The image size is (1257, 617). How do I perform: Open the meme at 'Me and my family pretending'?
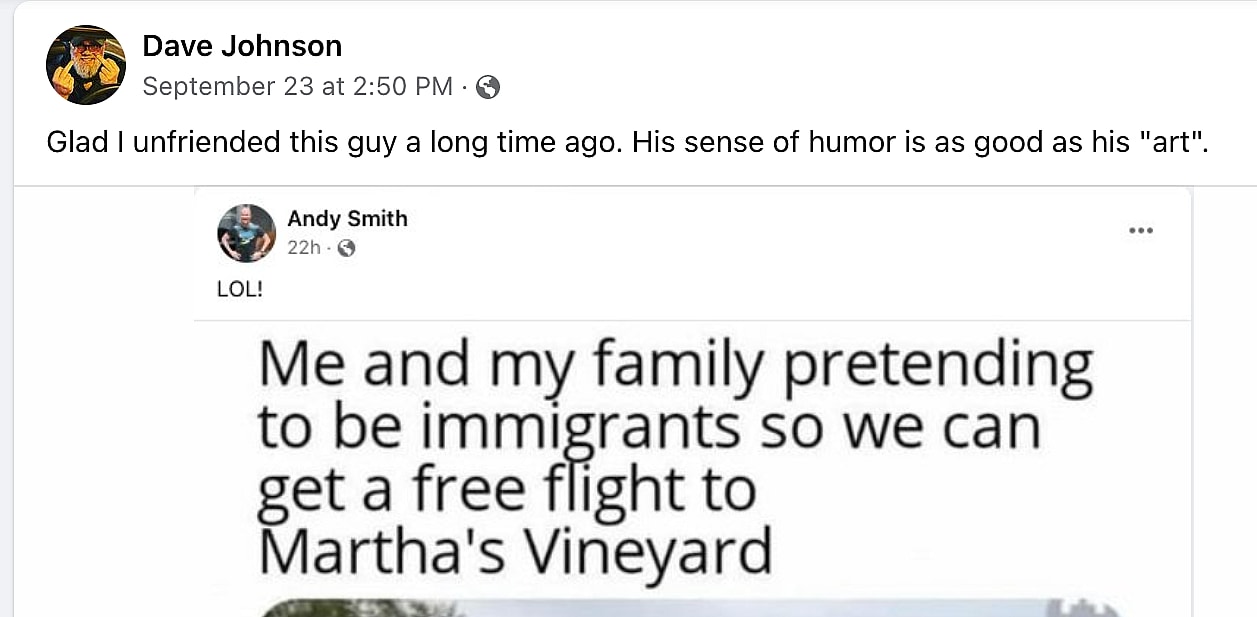(675, 367)
